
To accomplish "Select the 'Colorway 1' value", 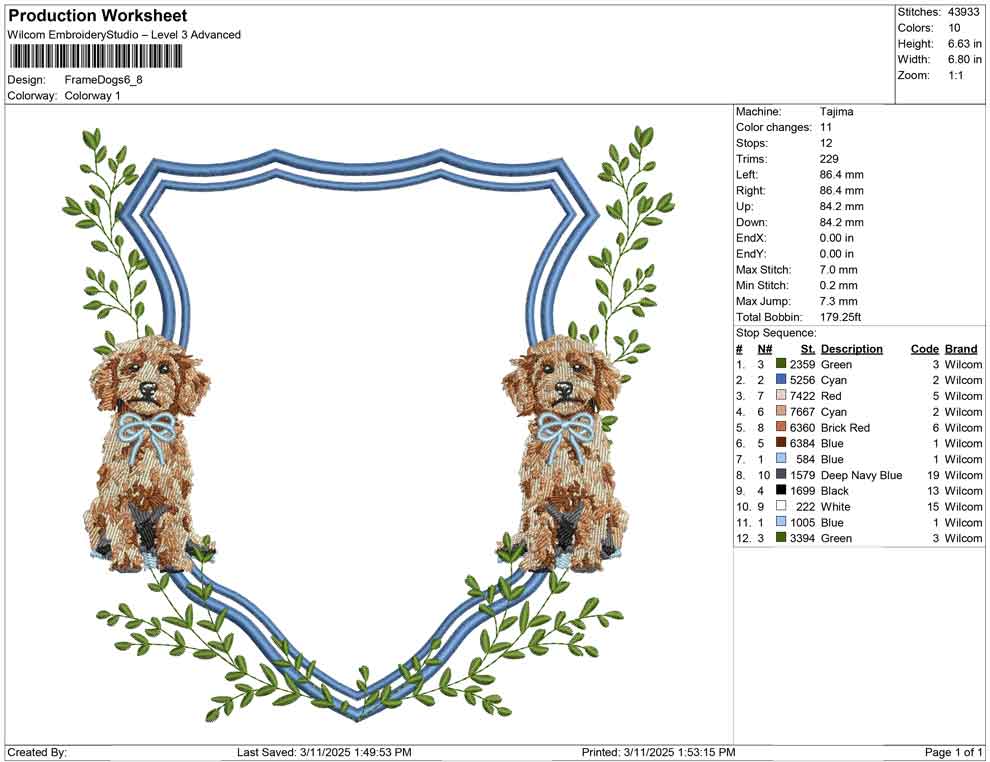I will 92,96.
